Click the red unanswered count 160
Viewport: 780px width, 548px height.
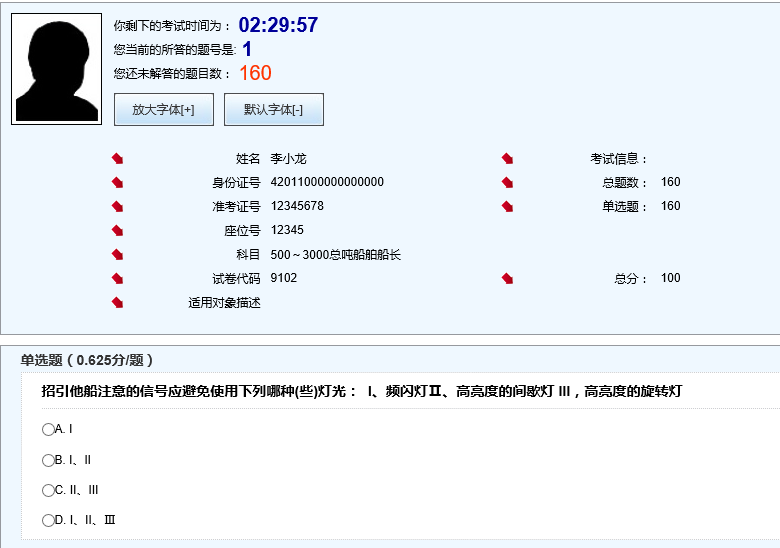(255, 73)
